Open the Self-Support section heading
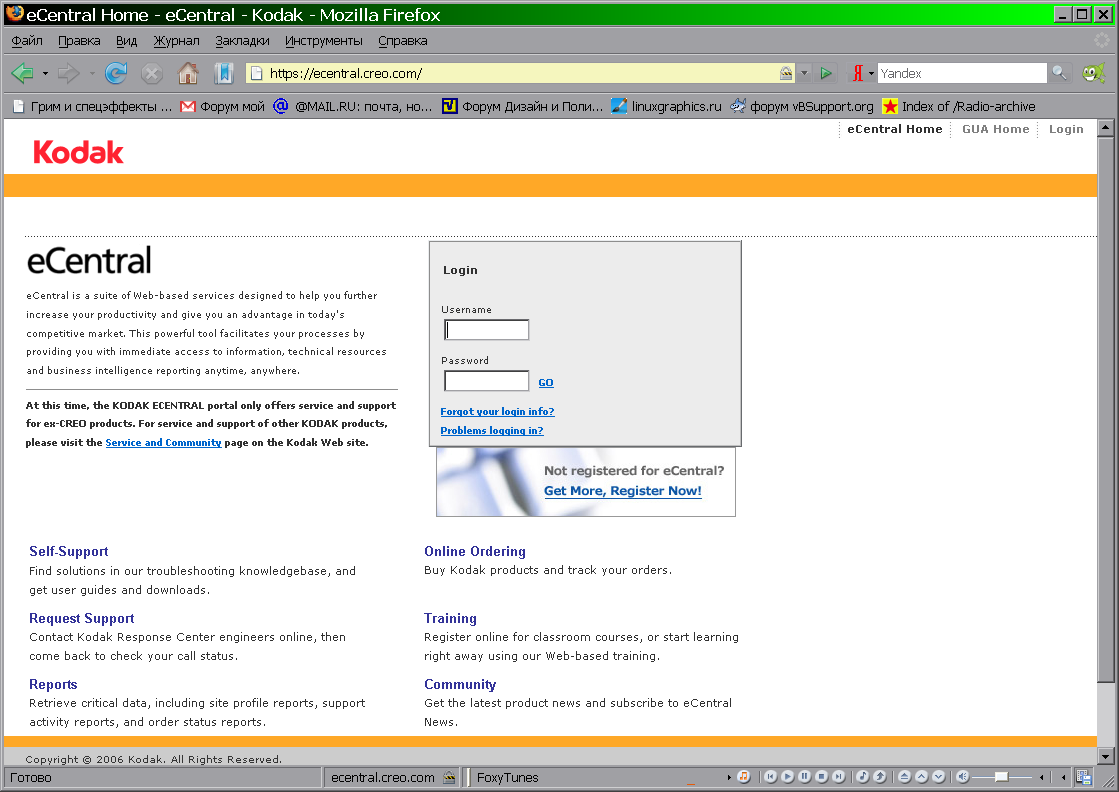 (x=69, y=552)
